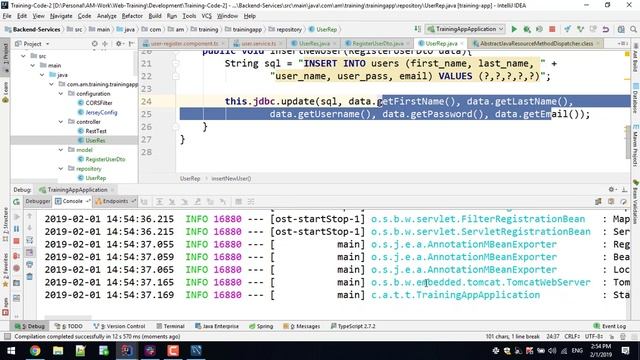Image resolution: width=640 pixels, height=360 pixels.
Task: Click the VCS Commit icon
Action: point(580,29)
